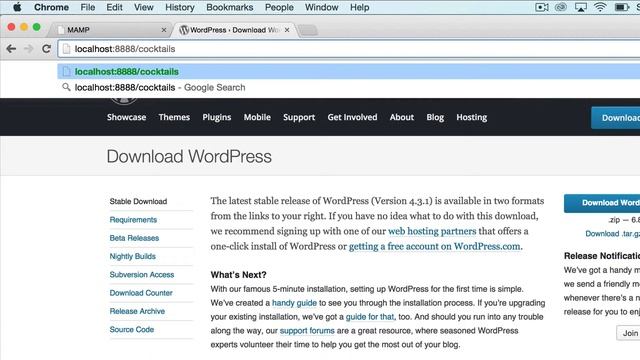Screen dimensions: 640x360
Task: Open Requirements sidebar link
Action: [x=133, y=220]
